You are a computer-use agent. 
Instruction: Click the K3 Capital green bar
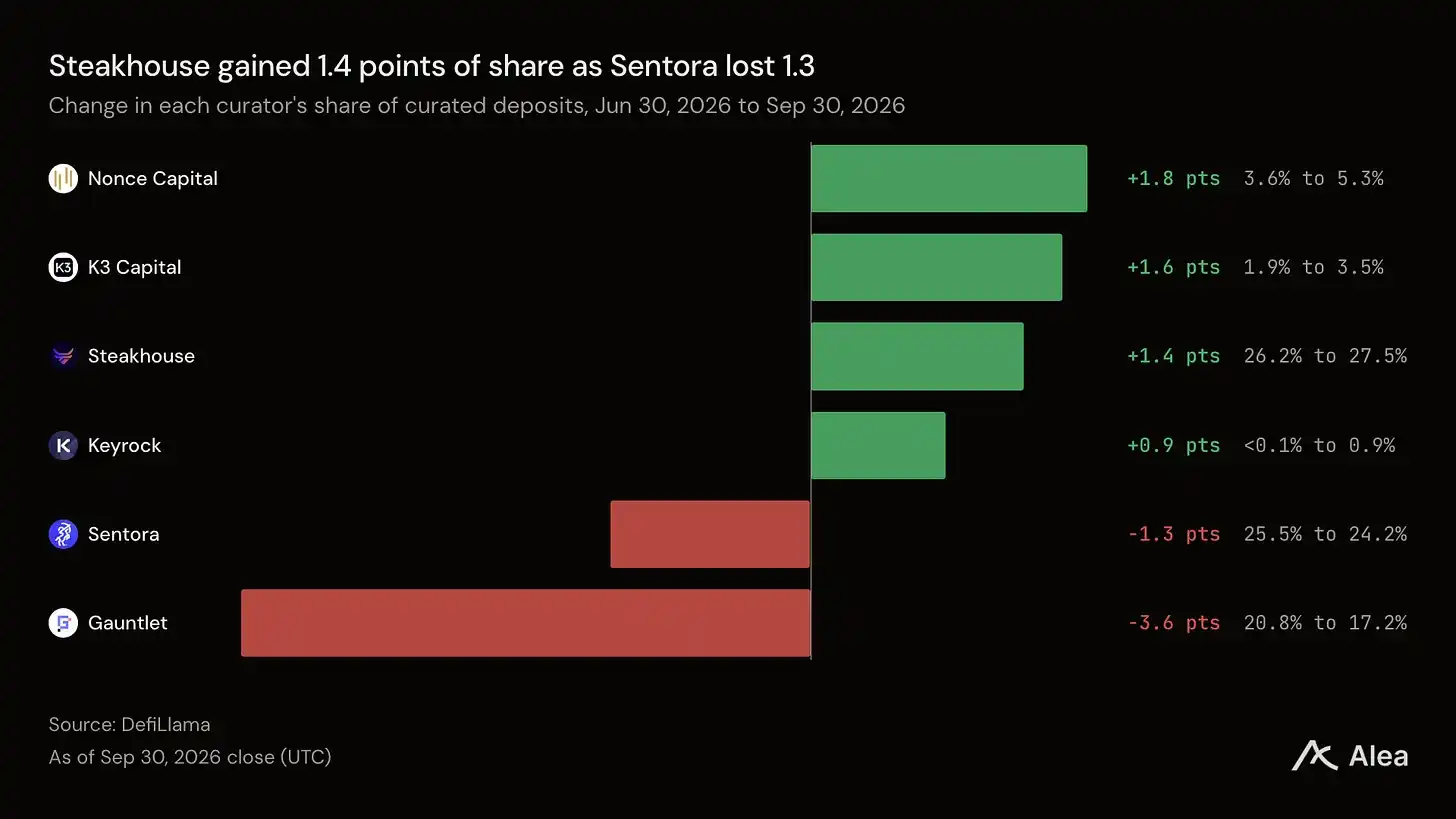[936, 267]
